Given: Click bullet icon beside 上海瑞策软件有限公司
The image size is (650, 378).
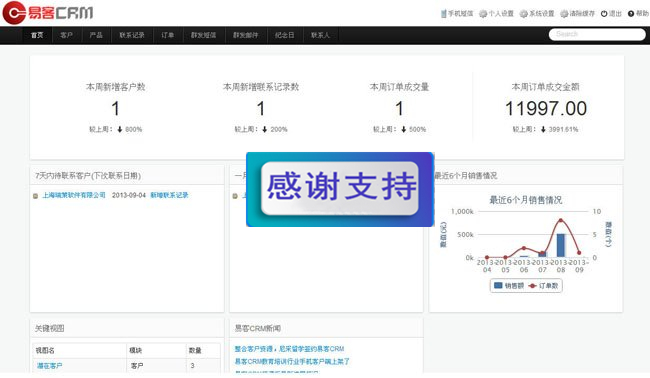Looking at the screenshot, I should pos(36,196).
